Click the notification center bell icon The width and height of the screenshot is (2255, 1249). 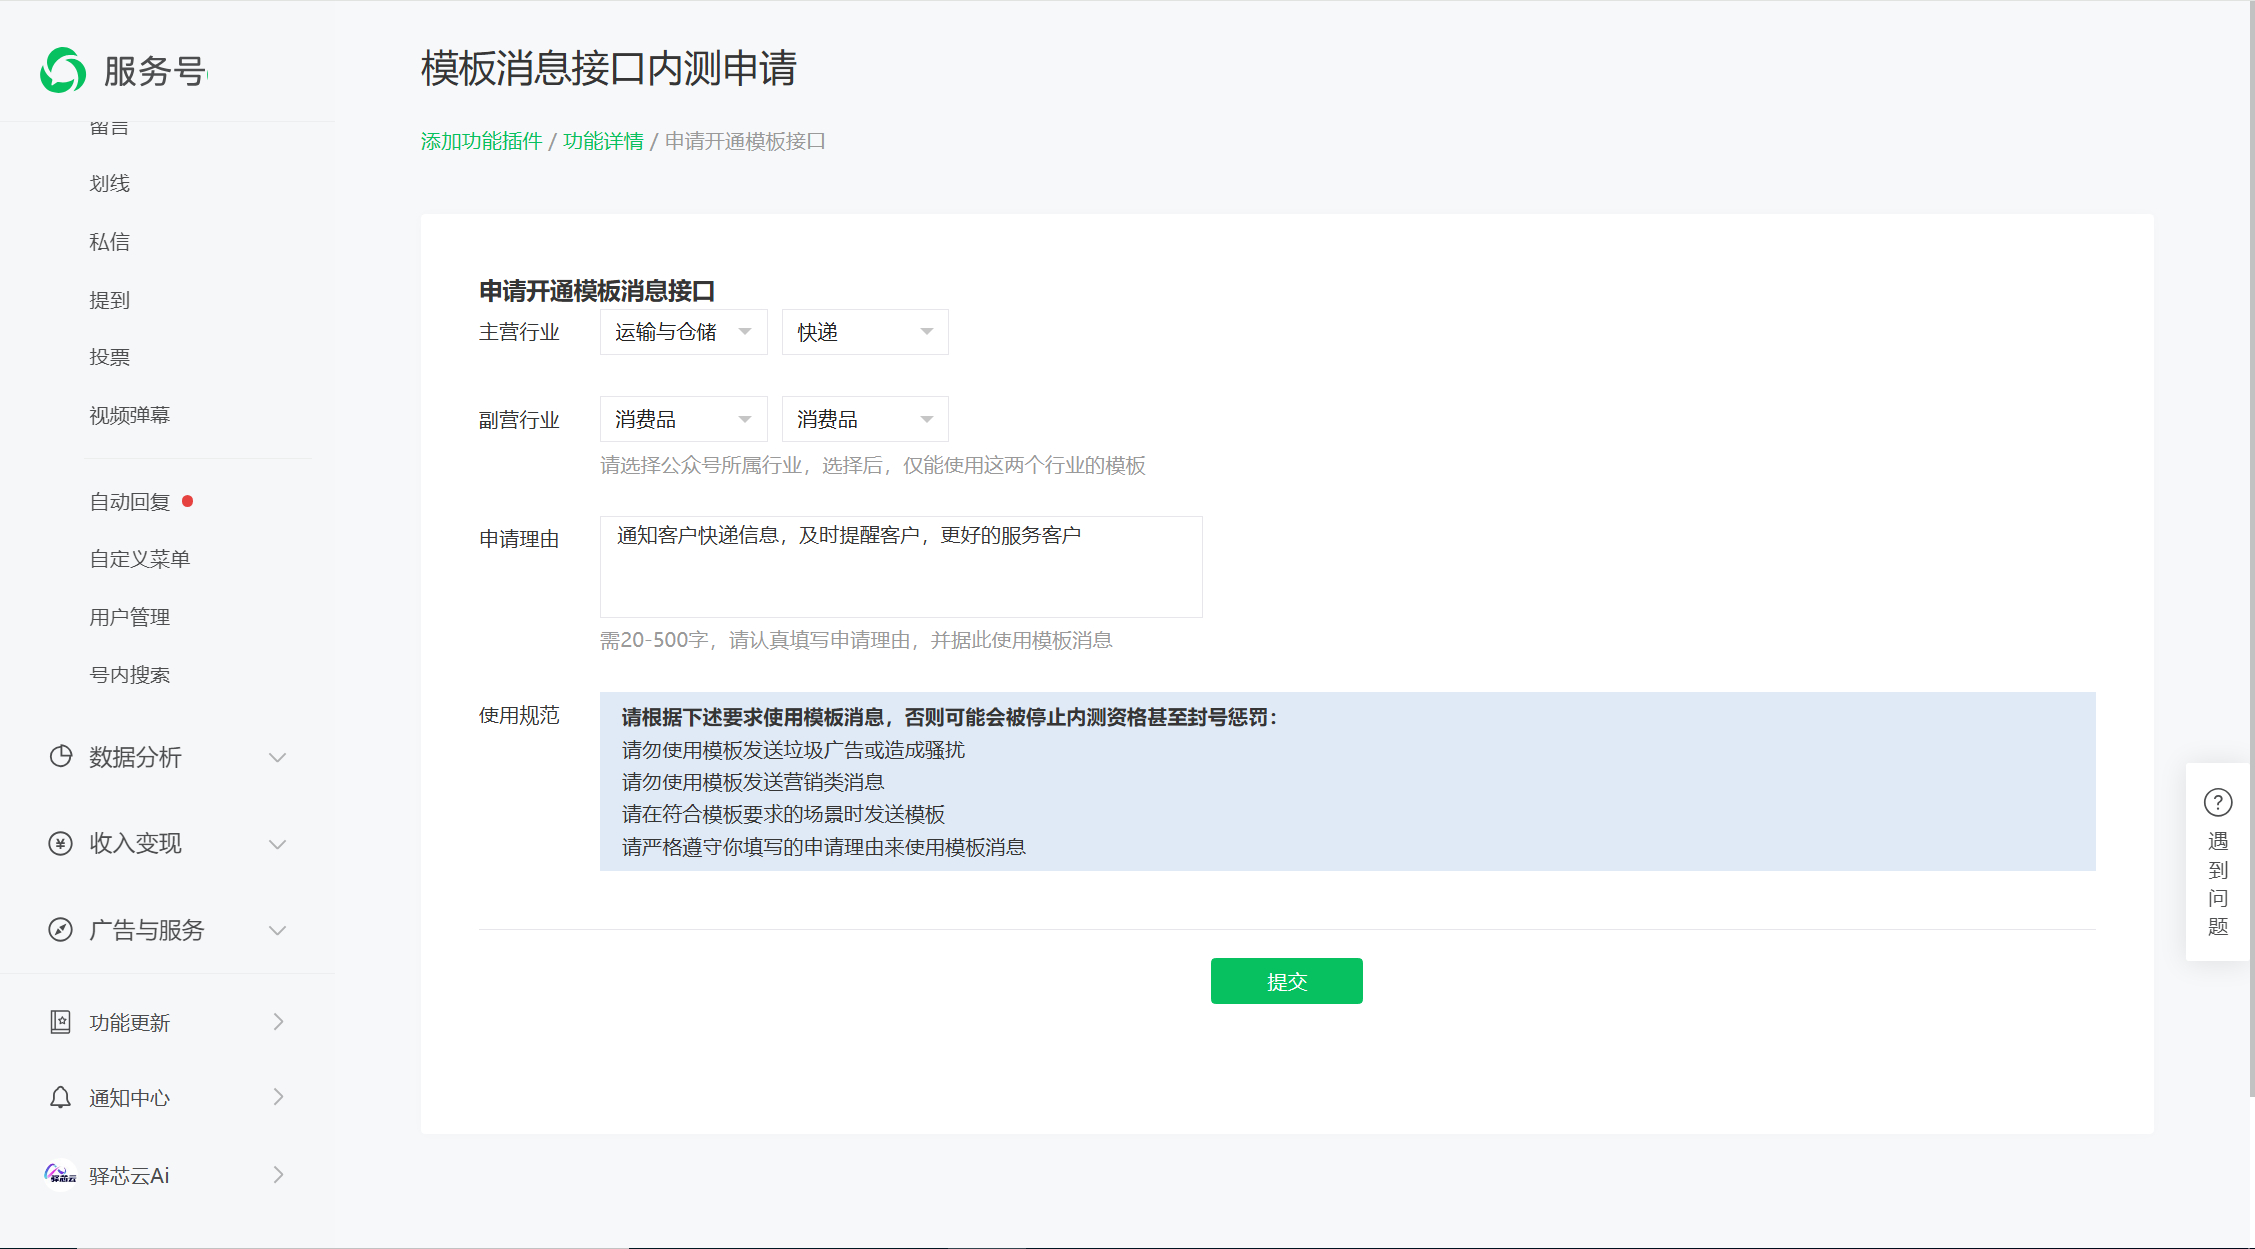point(61,1097)
